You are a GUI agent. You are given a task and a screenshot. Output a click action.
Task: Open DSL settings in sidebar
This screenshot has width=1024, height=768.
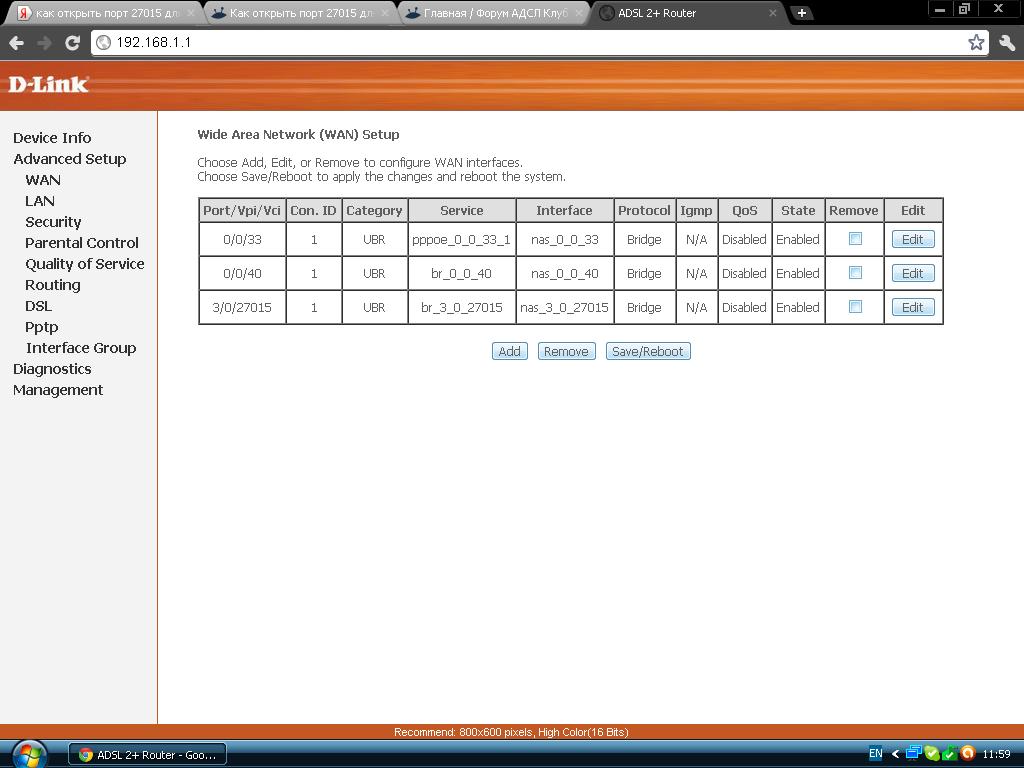click(x=39, y=306)
